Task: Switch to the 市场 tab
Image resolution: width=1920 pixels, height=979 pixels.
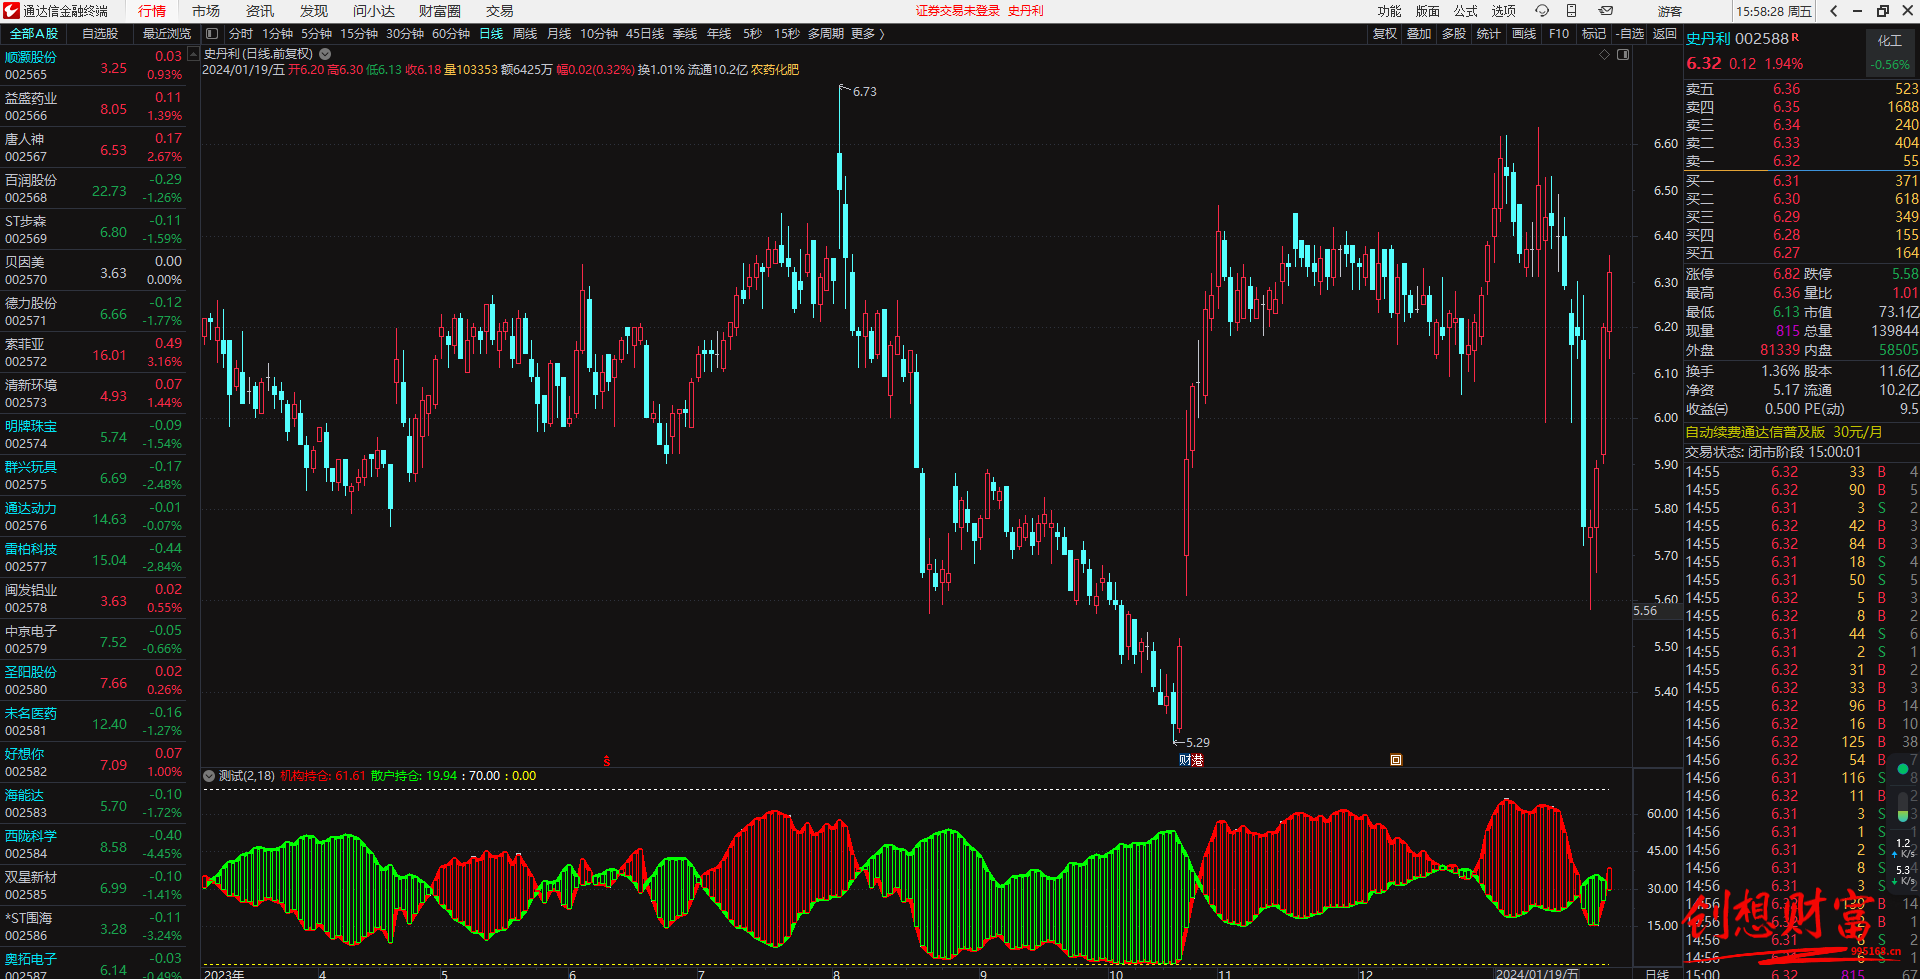Action: pos(206,11)
